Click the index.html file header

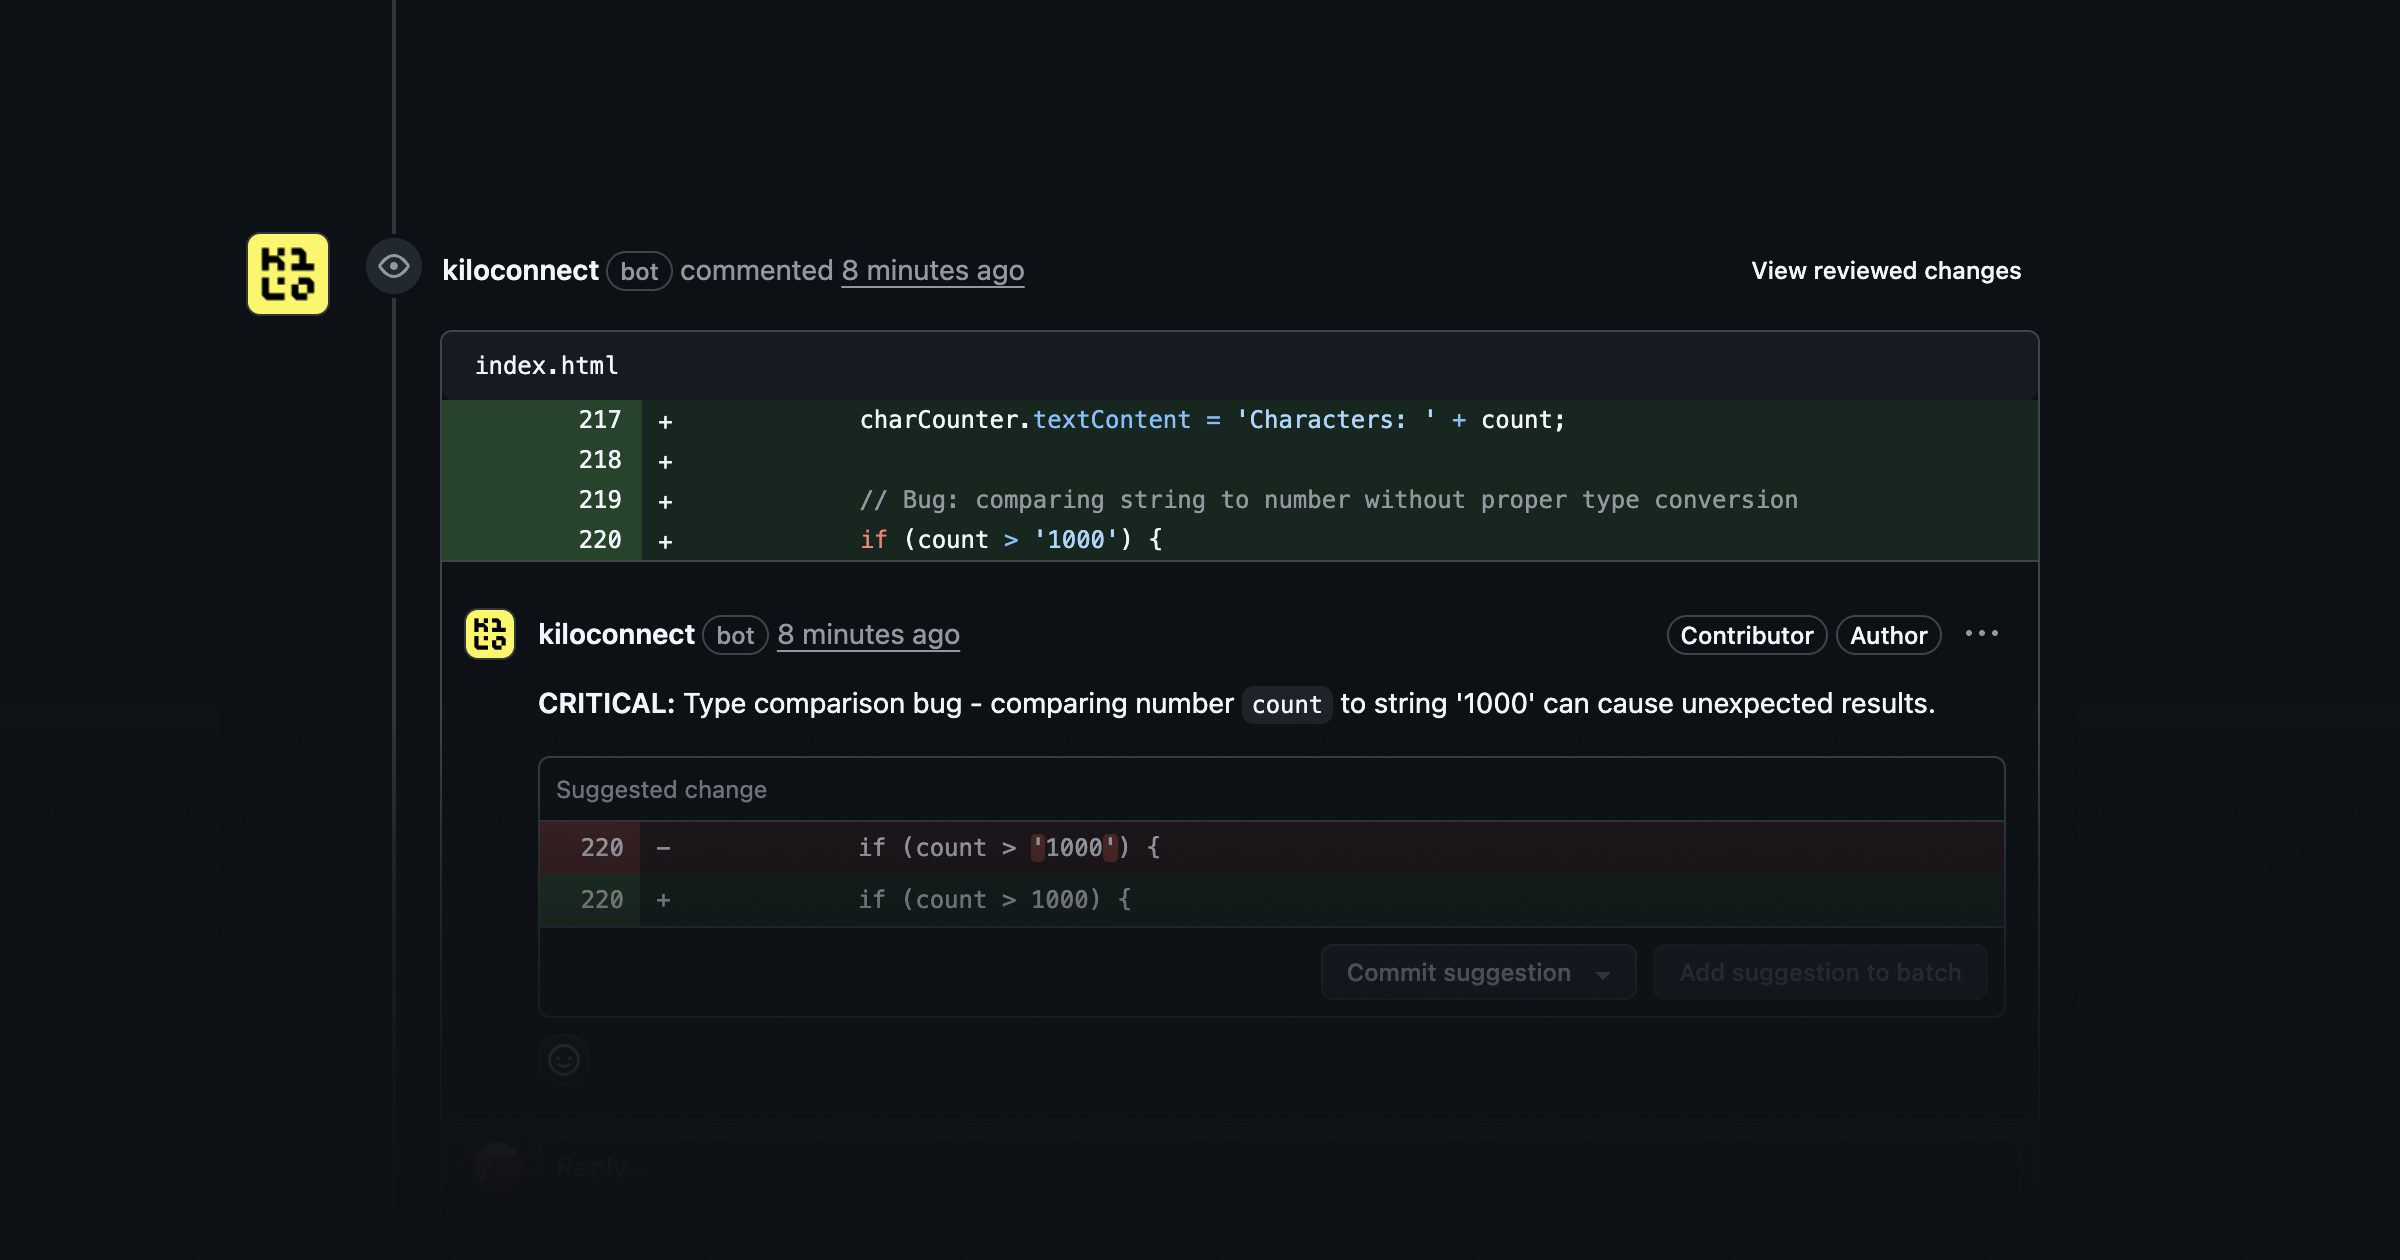(546, 365)
